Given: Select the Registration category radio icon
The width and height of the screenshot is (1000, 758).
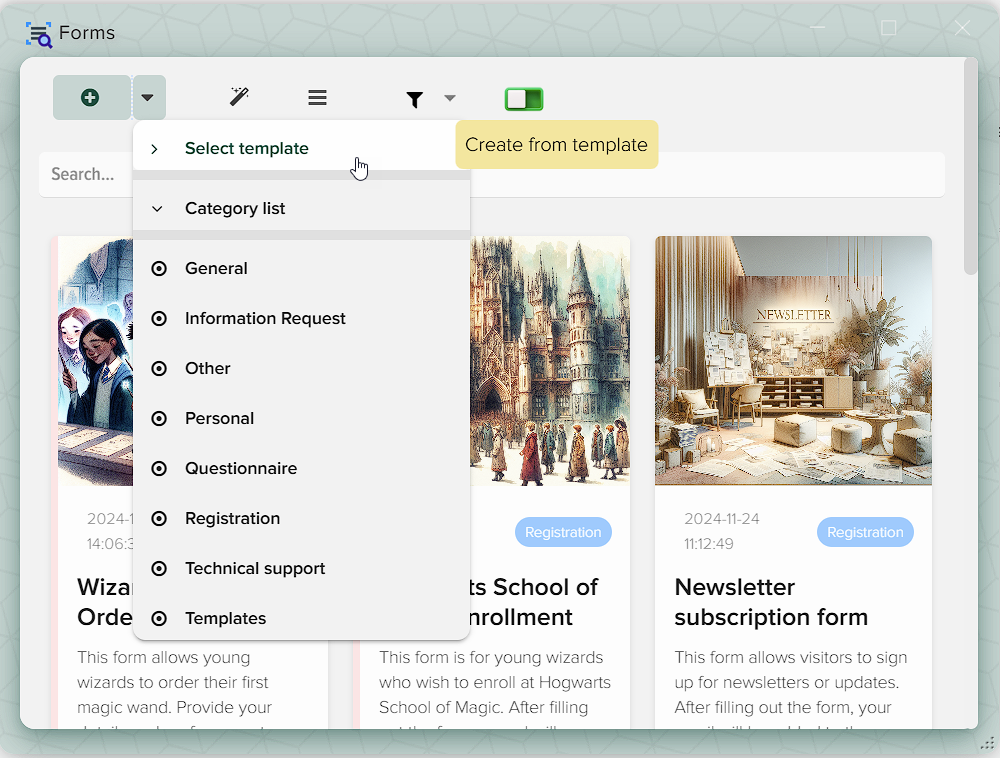Looking at the screenshot, I should click(159, 518).
